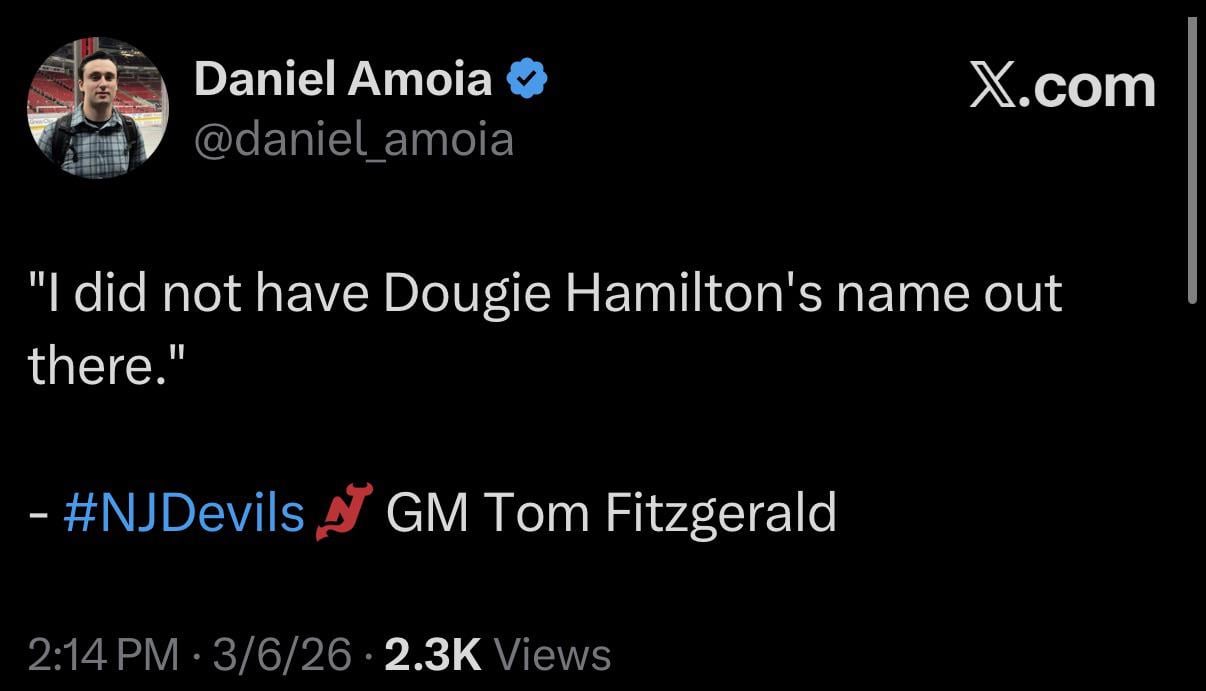The height and width of the screenshot is (691, 1206).
Task: Click "Tom Fitzgerald" in the tweet
Action: (659, 513)
